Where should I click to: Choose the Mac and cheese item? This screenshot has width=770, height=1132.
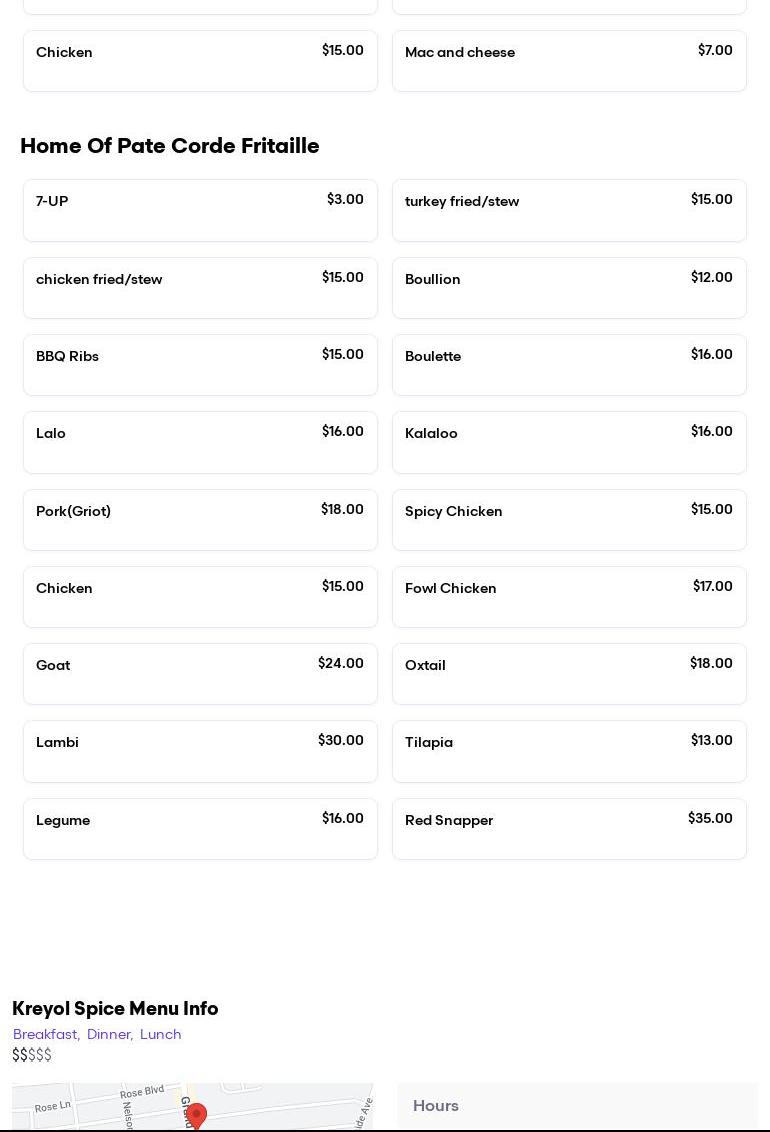(569, 61)
